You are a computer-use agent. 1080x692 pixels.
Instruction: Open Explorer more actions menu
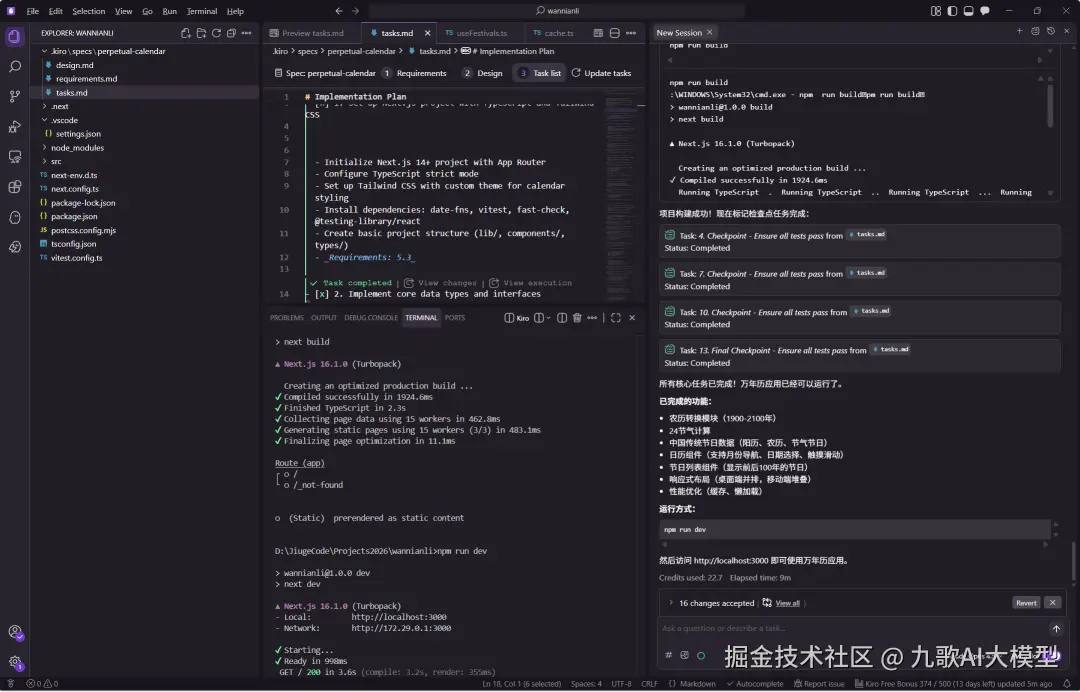[247, 33]
